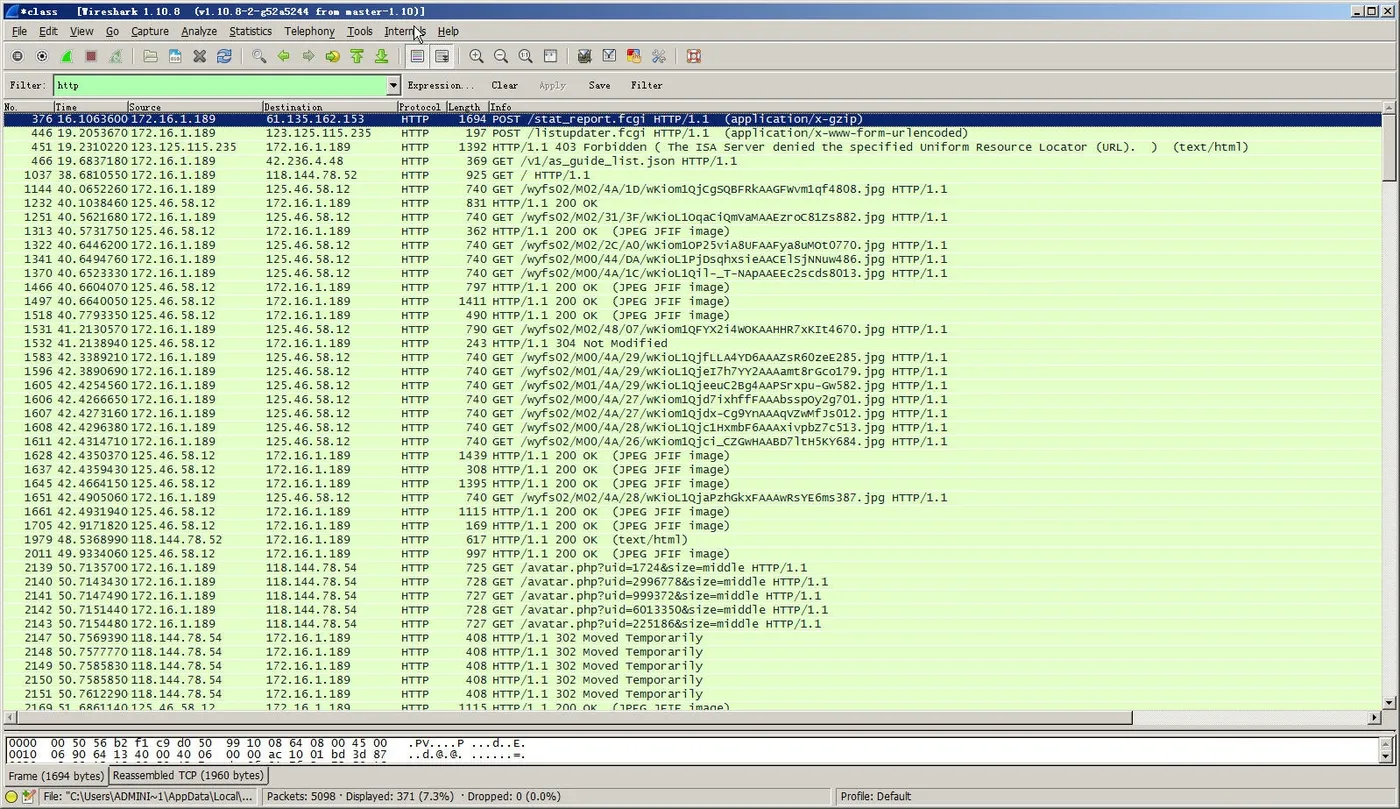The height and width of the screenshot is (809, 1400).
Task: Go to packet number icon
Action: (332, 57)
